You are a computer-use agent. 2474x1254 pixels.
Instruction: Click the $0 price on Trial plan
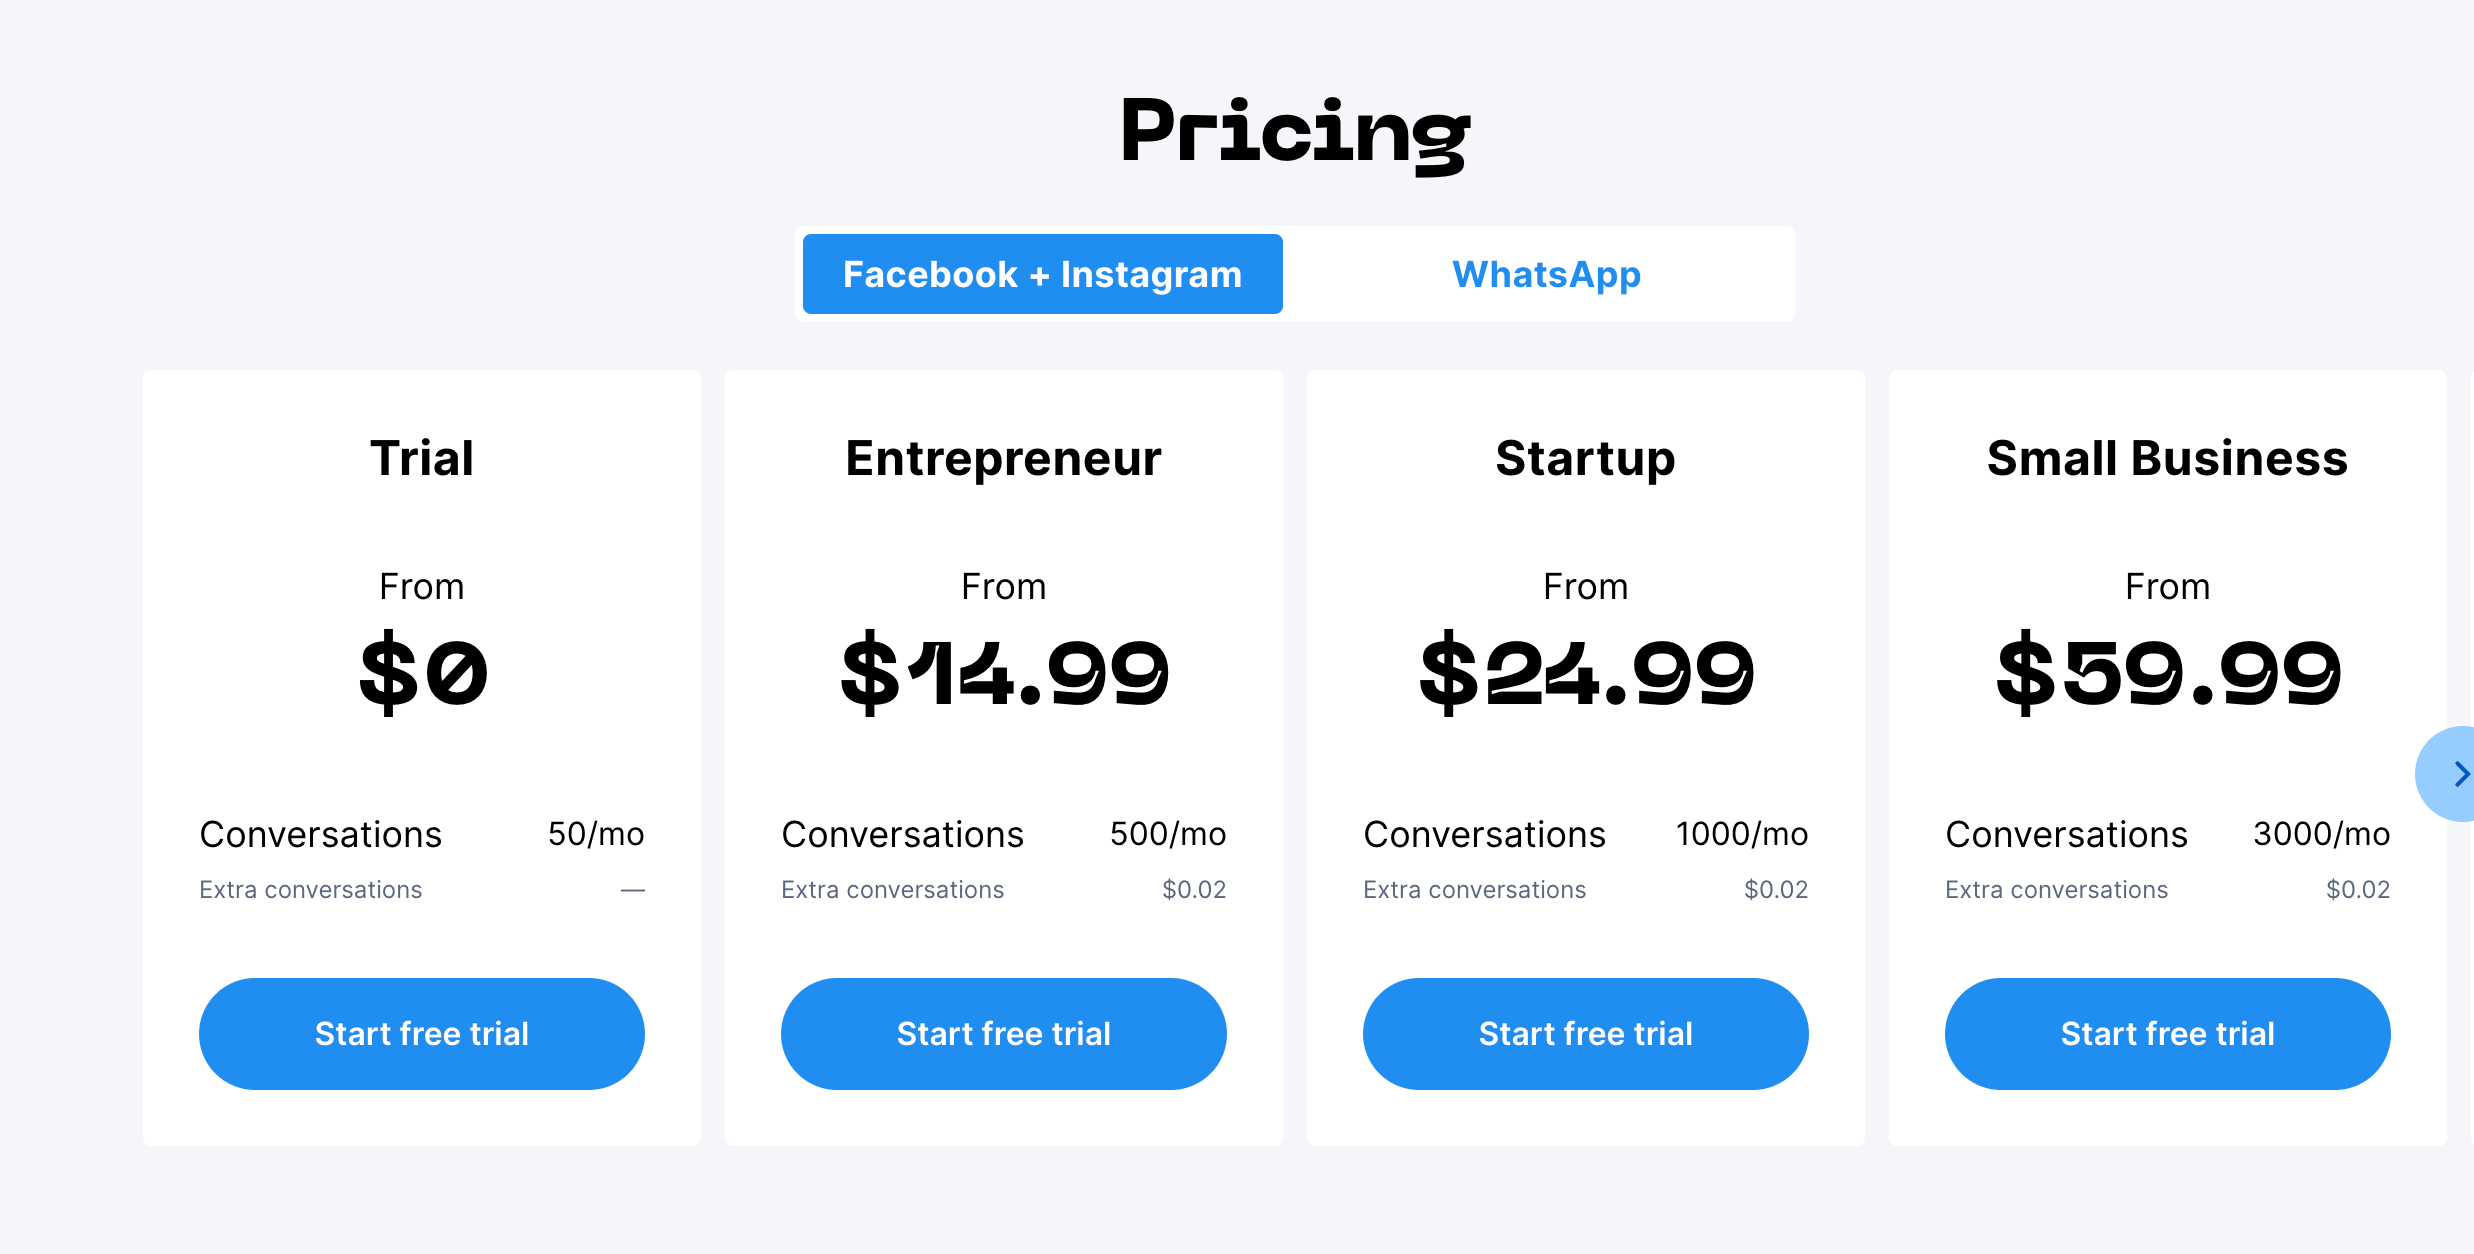tap(421, 672)
